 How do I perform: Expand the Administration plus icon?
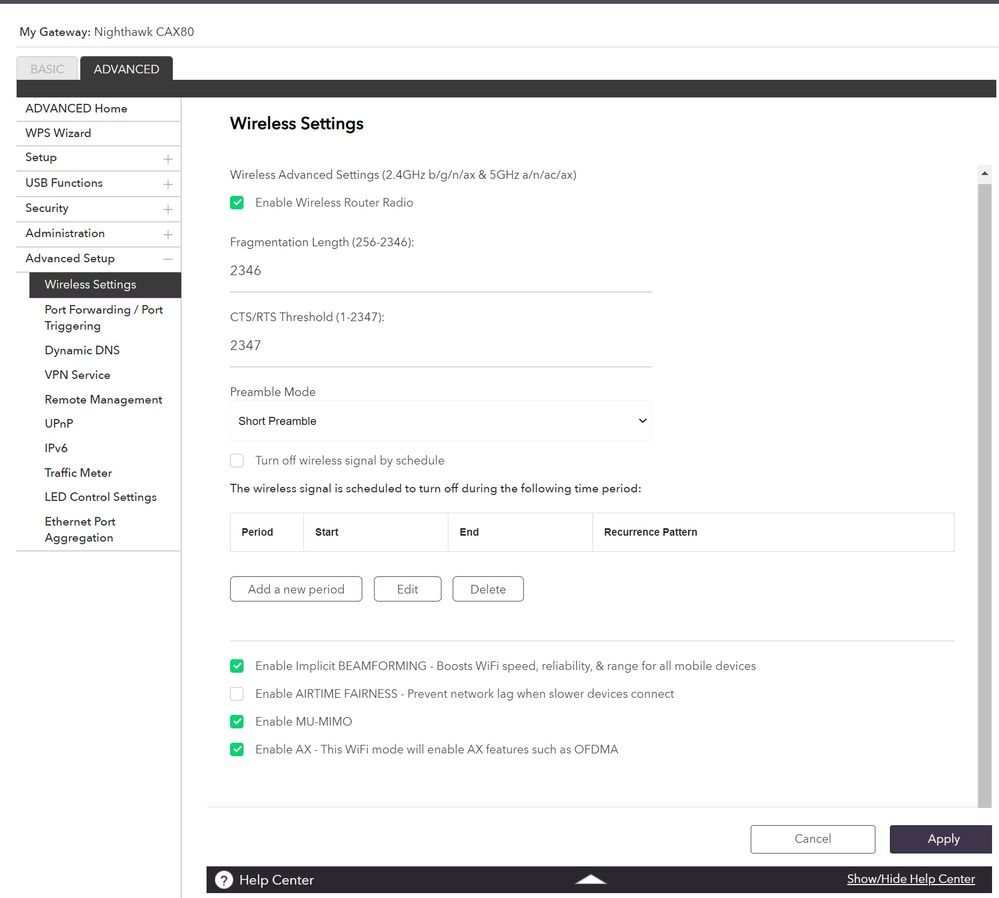point(168,235)
